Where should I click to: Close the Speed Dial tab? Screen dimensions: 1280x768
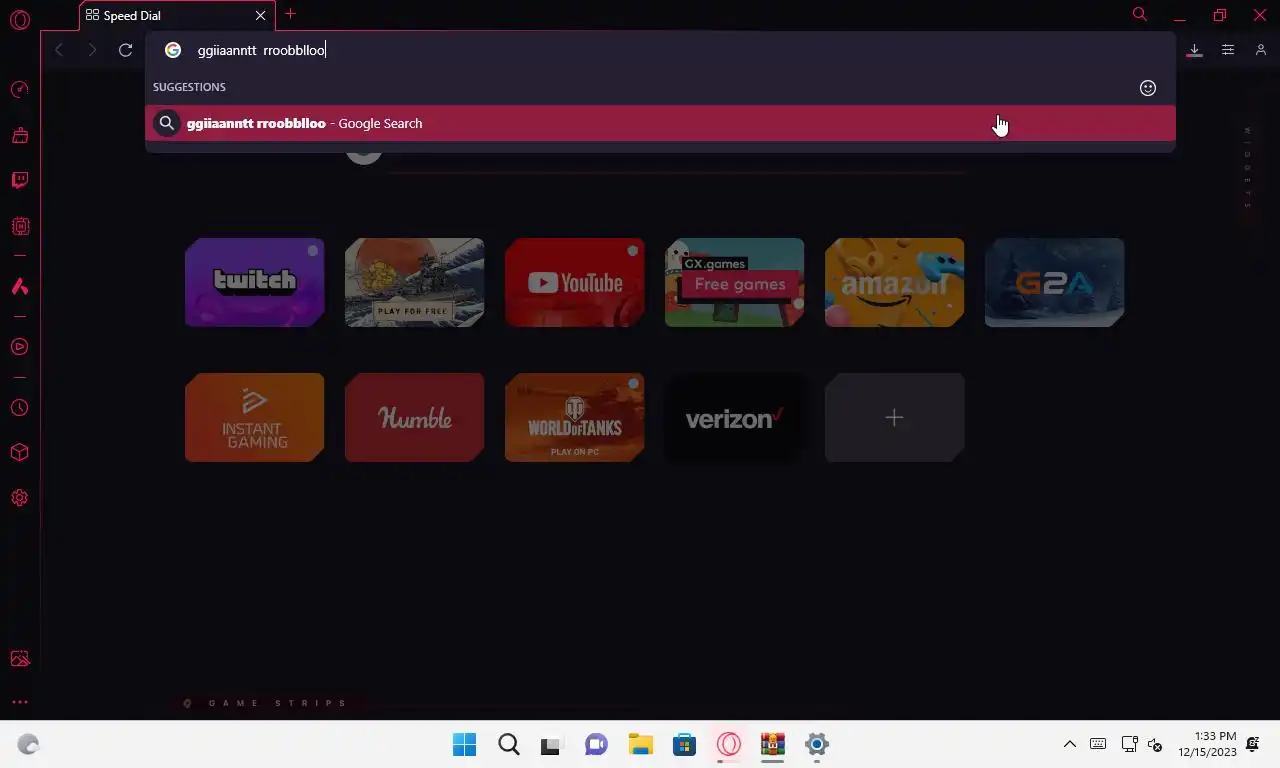coord(261,16)
